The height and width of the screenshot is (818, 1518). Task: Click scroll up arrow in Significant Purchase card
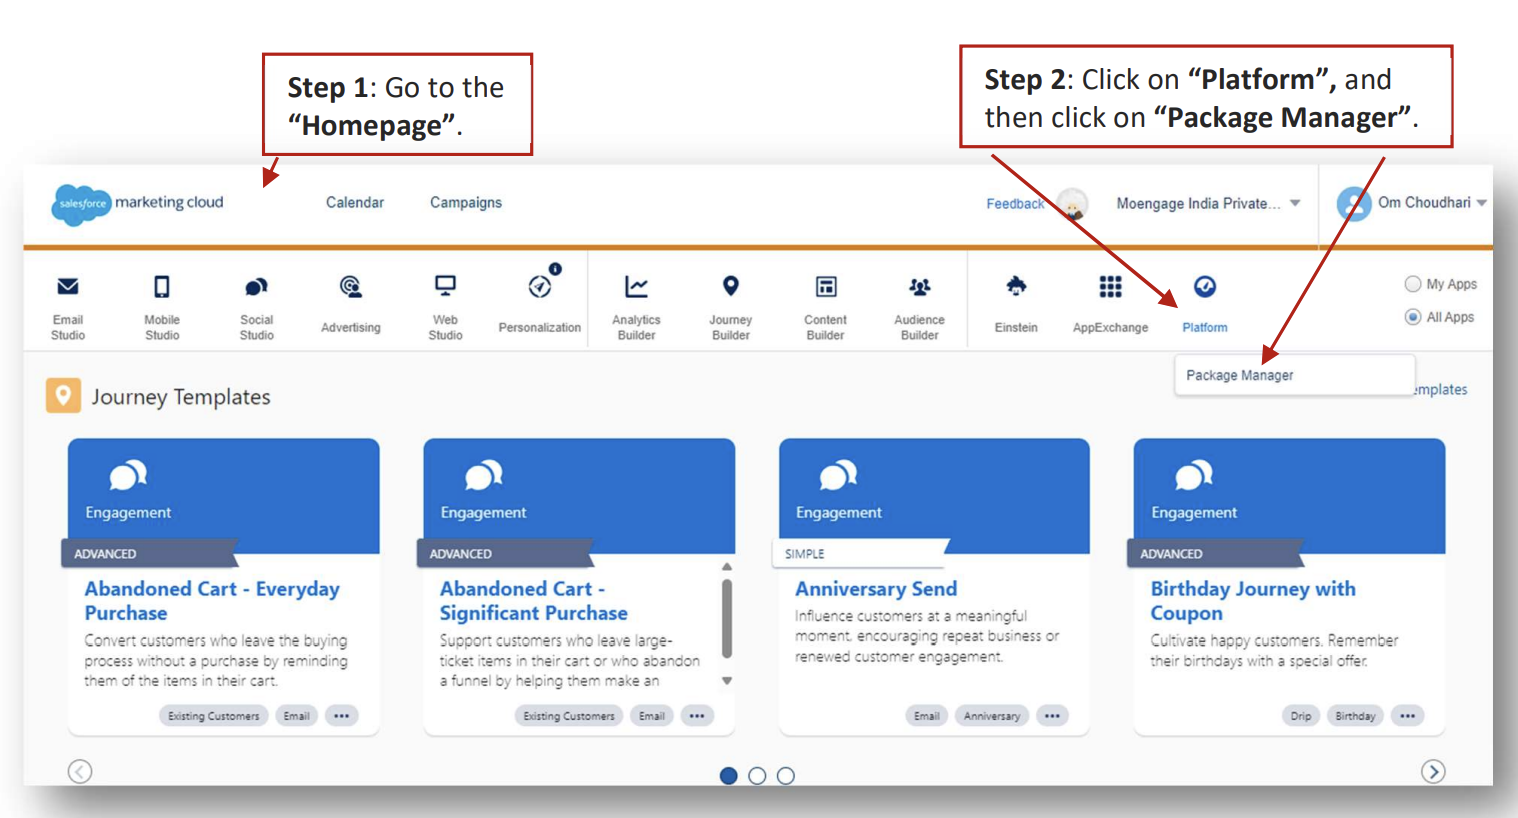(x=727, y=567)
